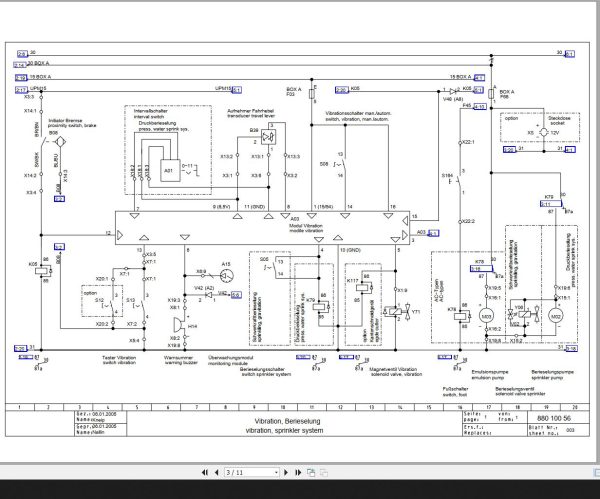Click the 'Emulsionspumpe' caption
The width and height of the screenshot is (600, 499).
click(490, 372)
